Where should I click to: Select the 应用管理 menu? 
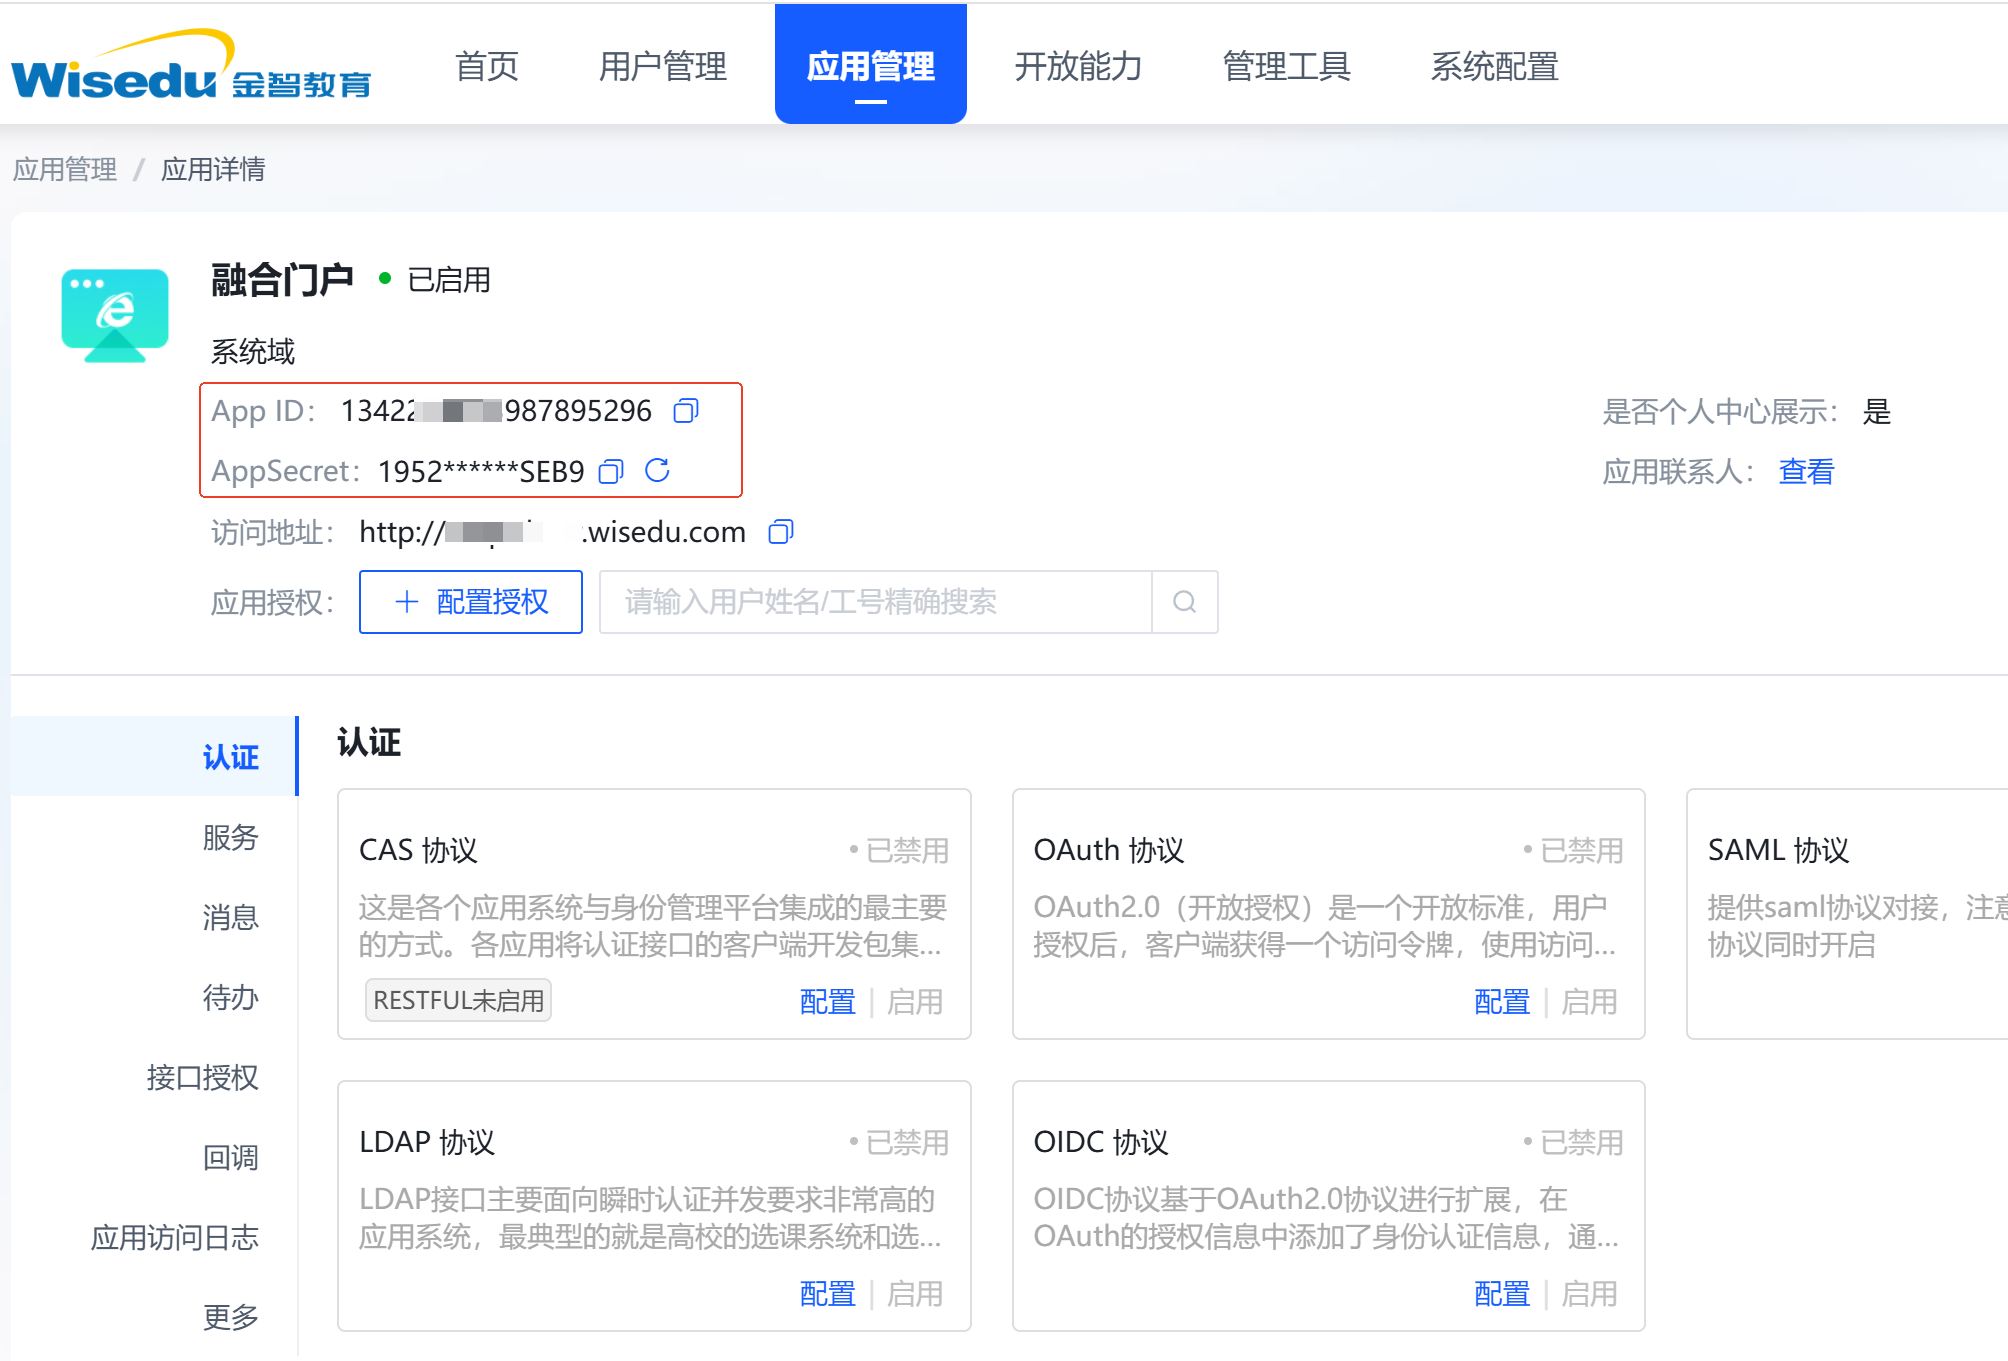tap(871, 64)
